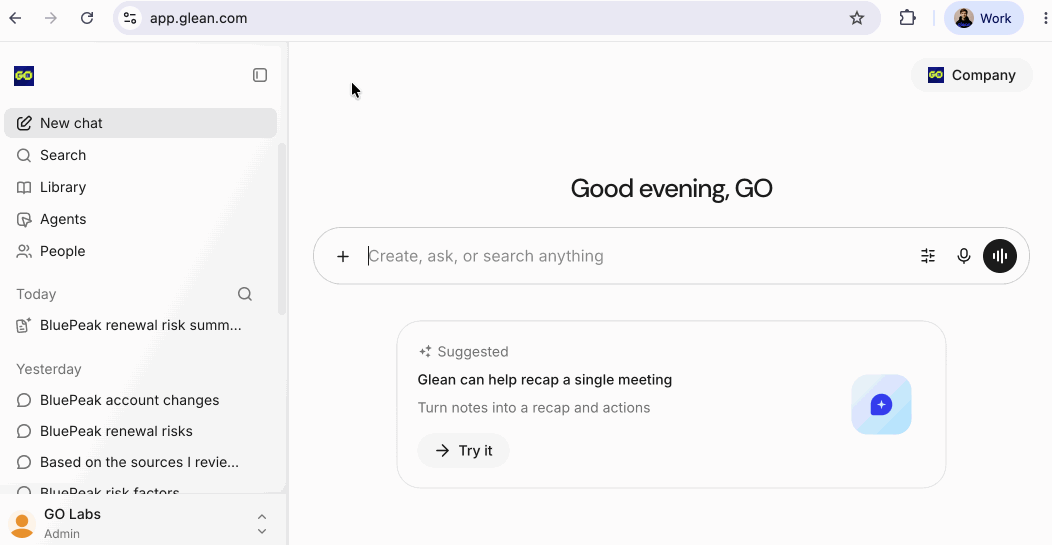Open Search from the sidebar

coord(140,155)
